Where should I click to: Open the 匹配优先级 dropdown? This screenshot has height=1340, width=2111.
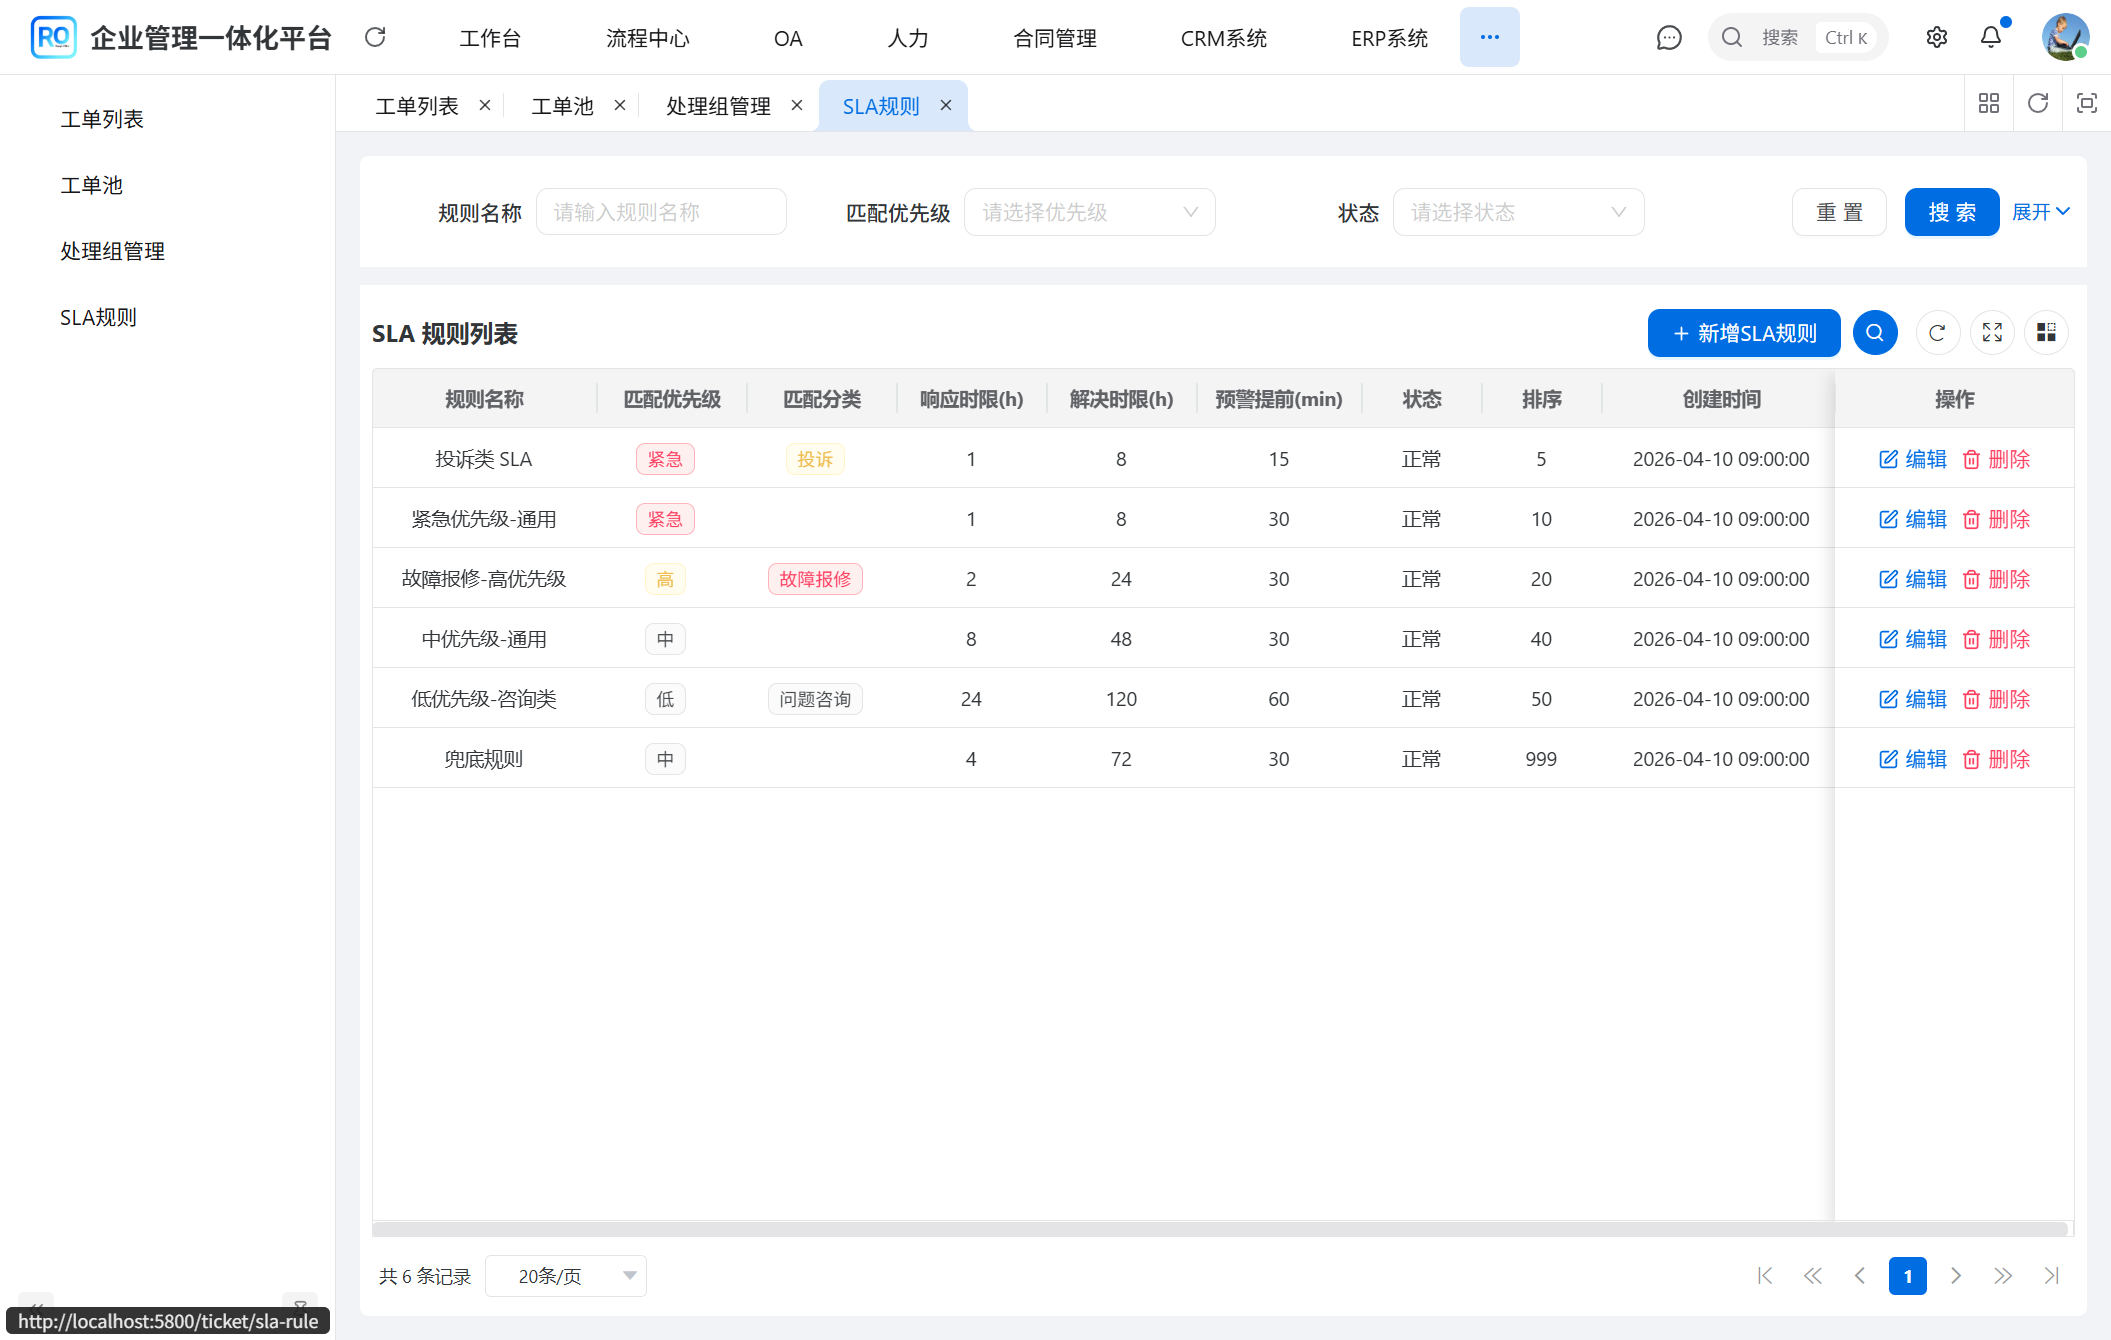[x=1089, y=212]
